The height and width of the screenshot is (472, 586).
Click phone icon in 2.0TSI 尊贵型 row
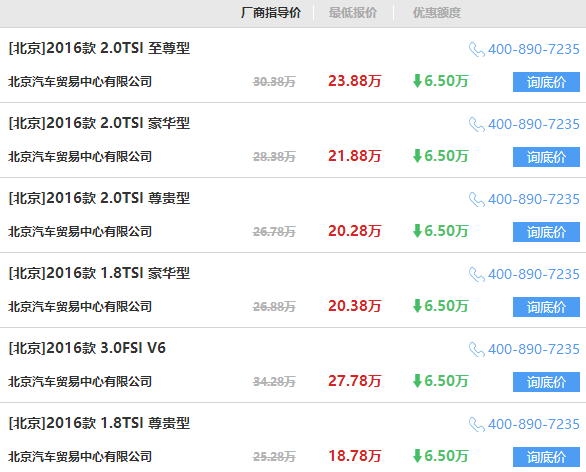(476, 200)
